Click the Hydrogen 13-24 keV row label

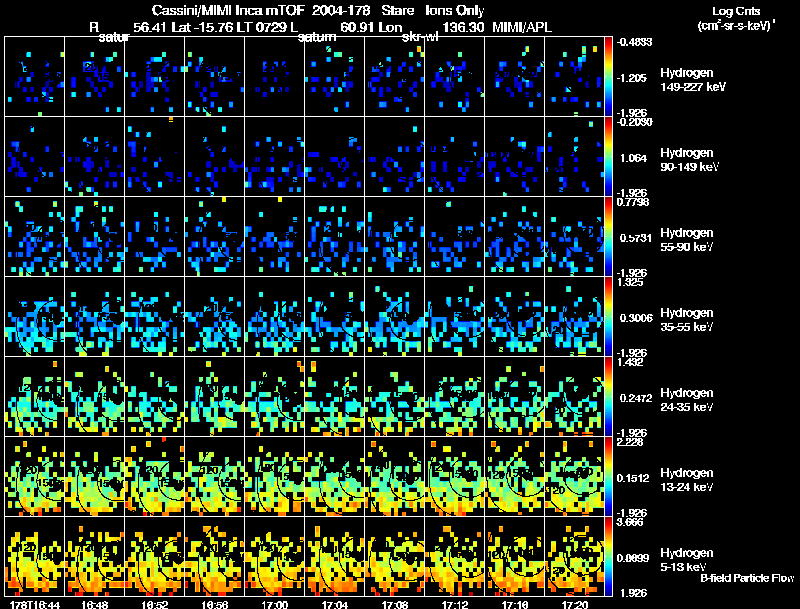pos(687,479)
